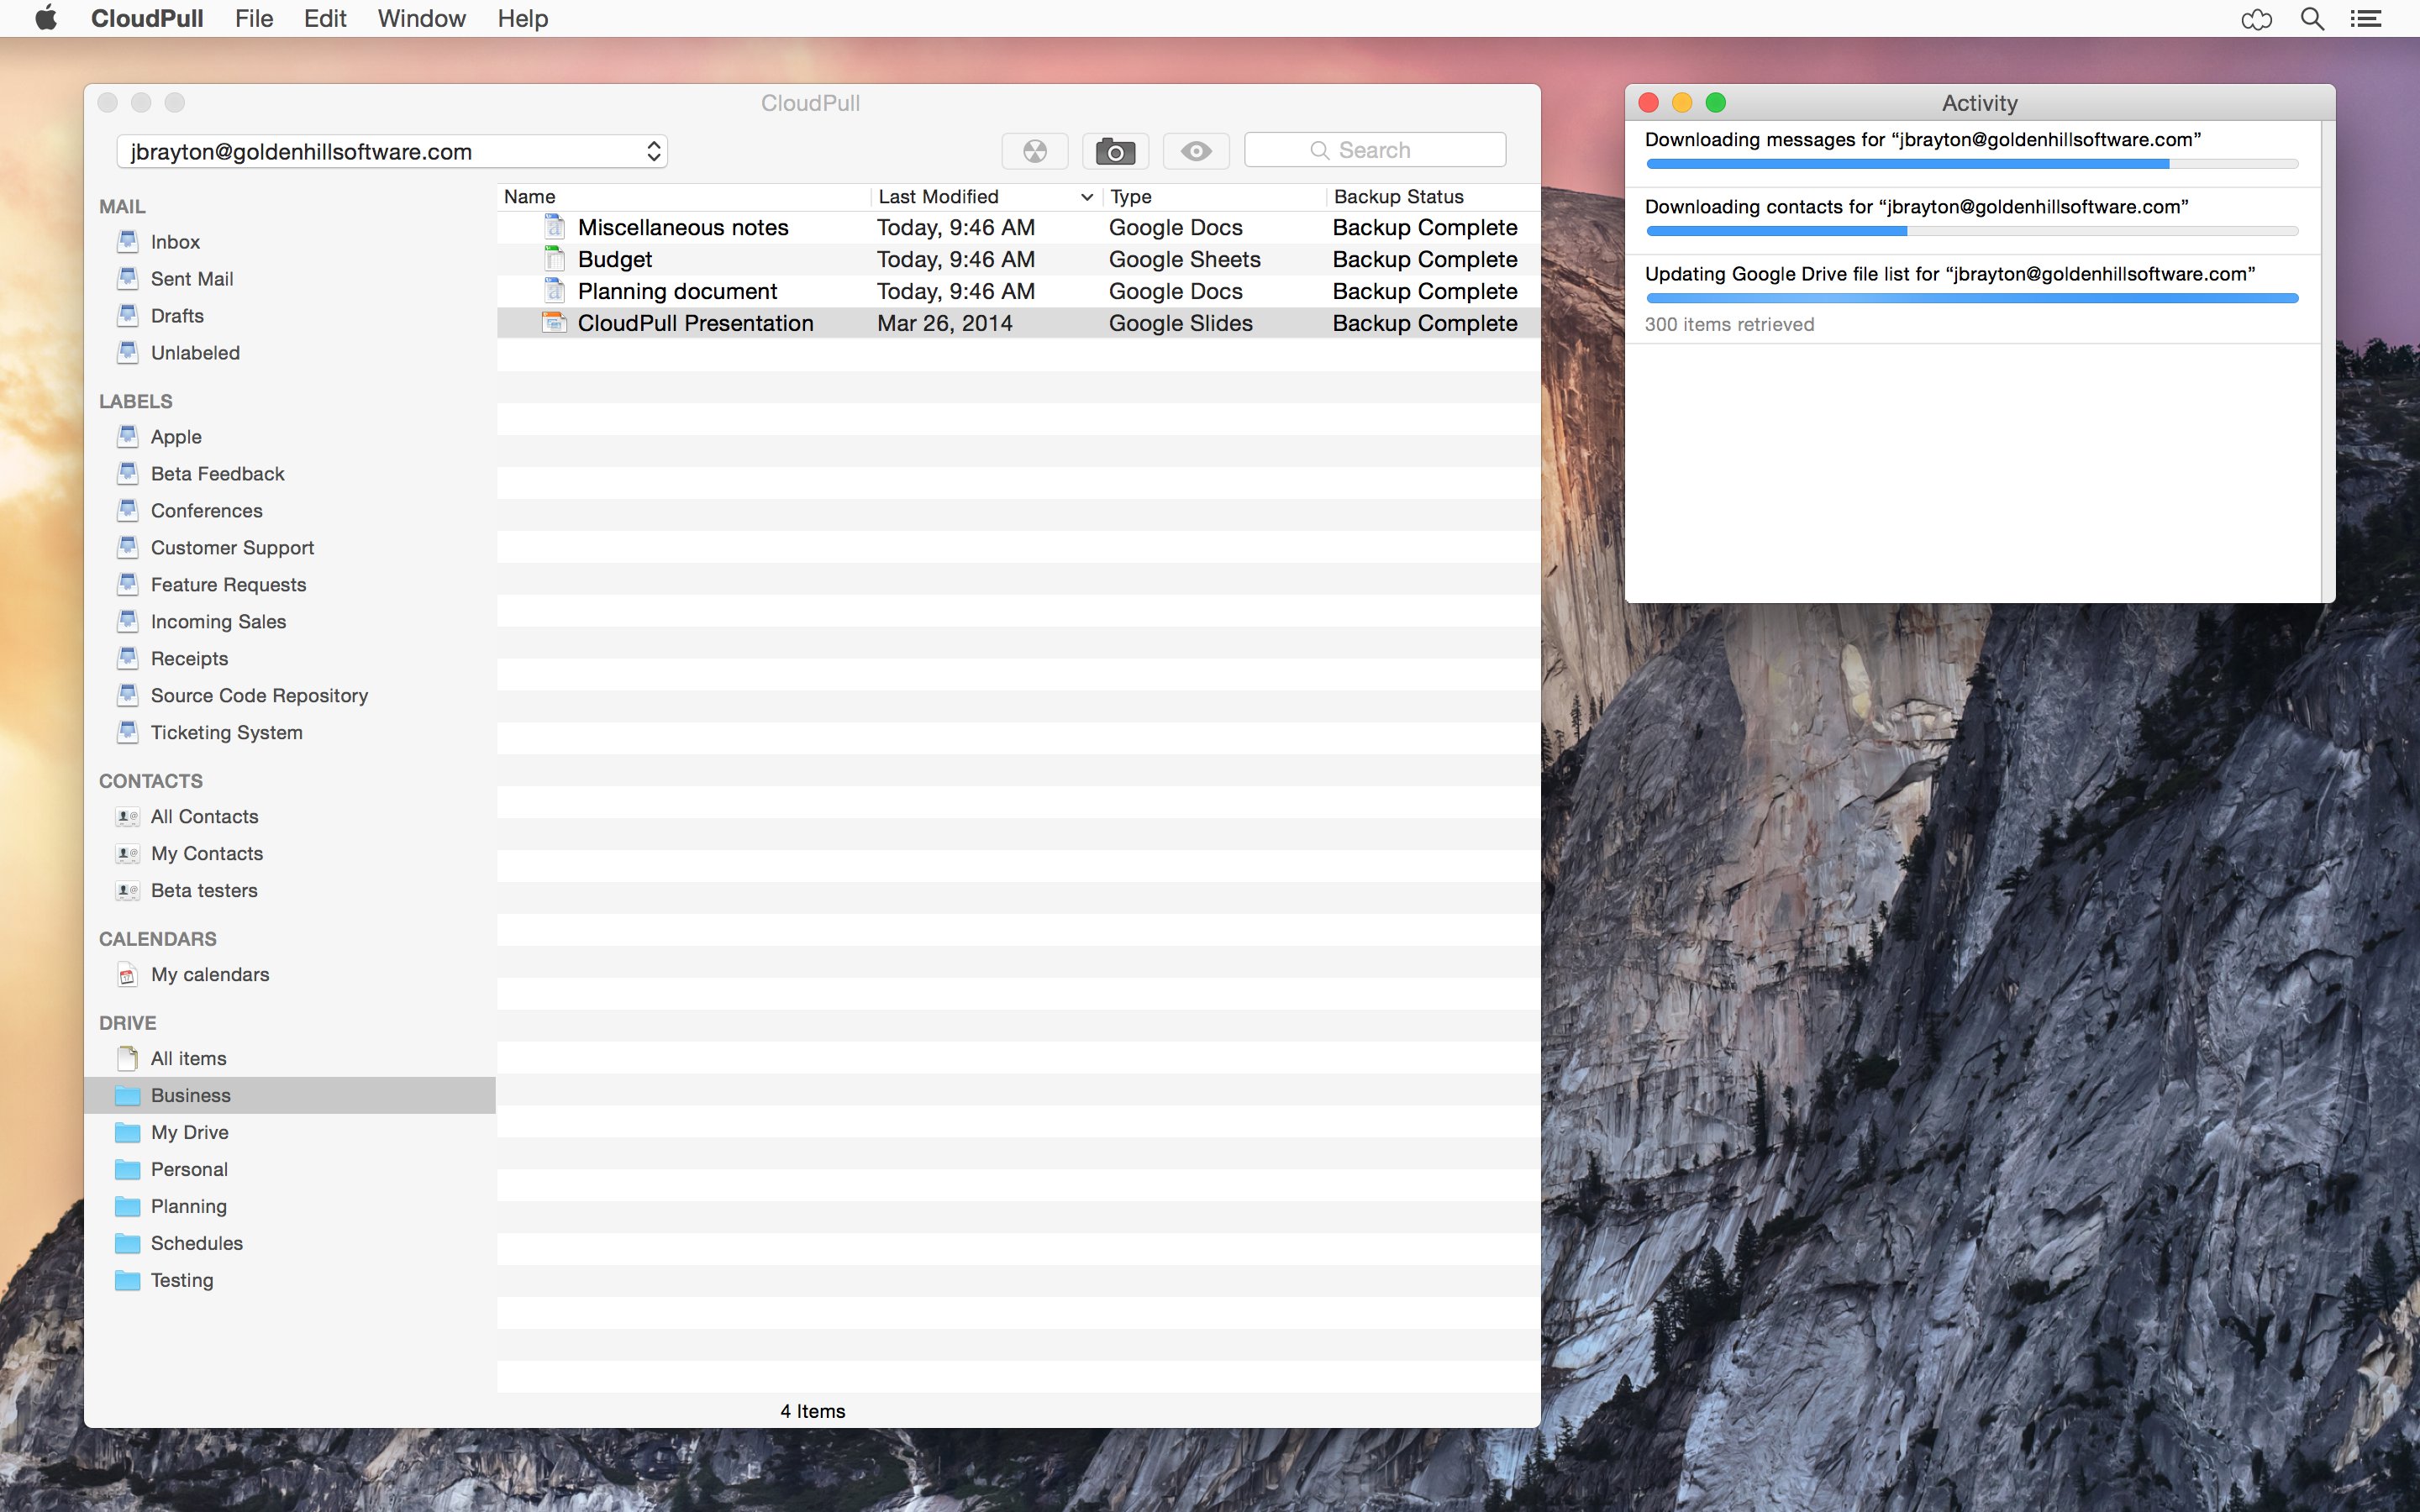Screen dimensions: 2420x1512
Task: Click the My Drive folder icon
Action: pos(128,1132)
